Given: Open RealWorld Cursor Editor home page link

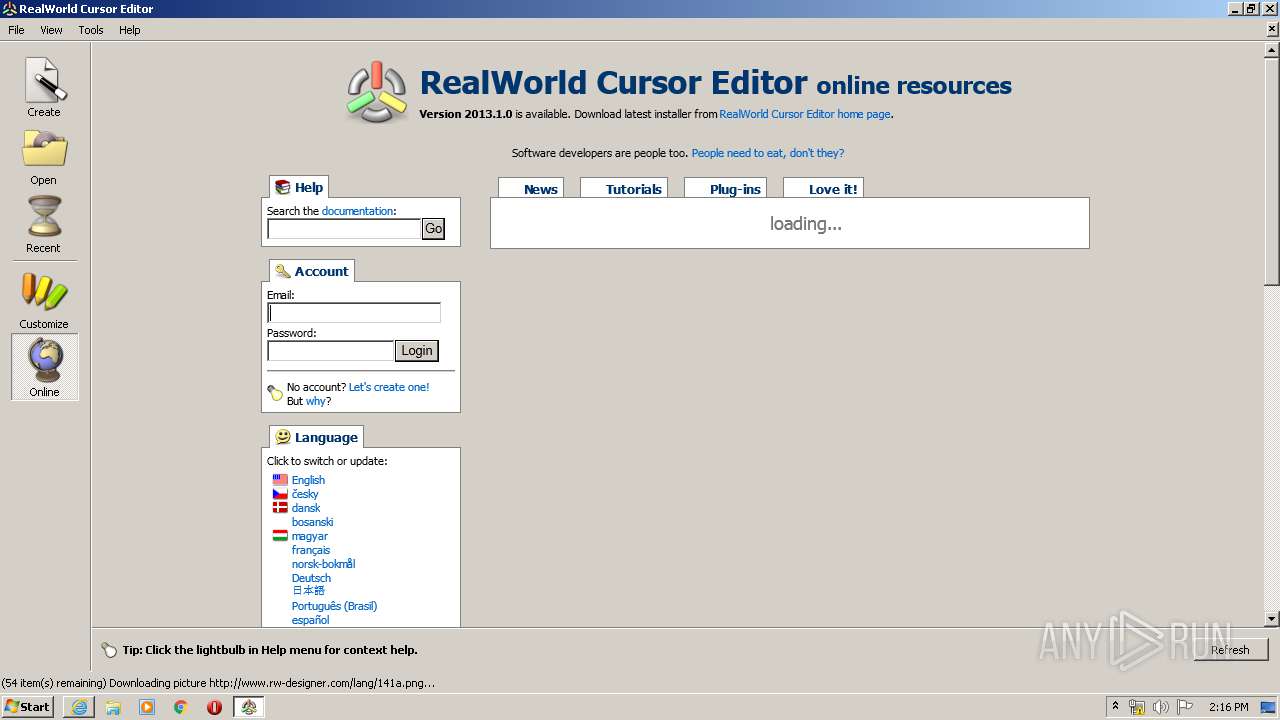Looking at the screenshot, I should point(805,114).
